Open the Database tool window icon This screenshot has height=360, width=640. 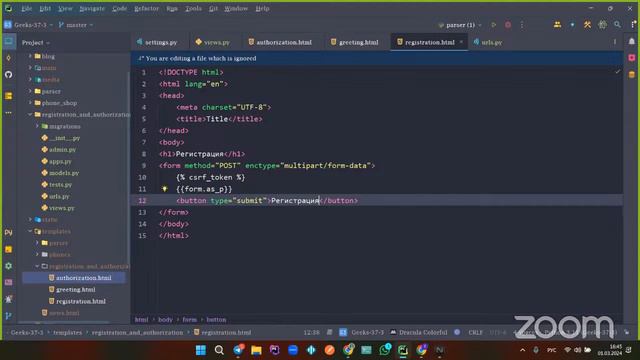tap(631, 74)
